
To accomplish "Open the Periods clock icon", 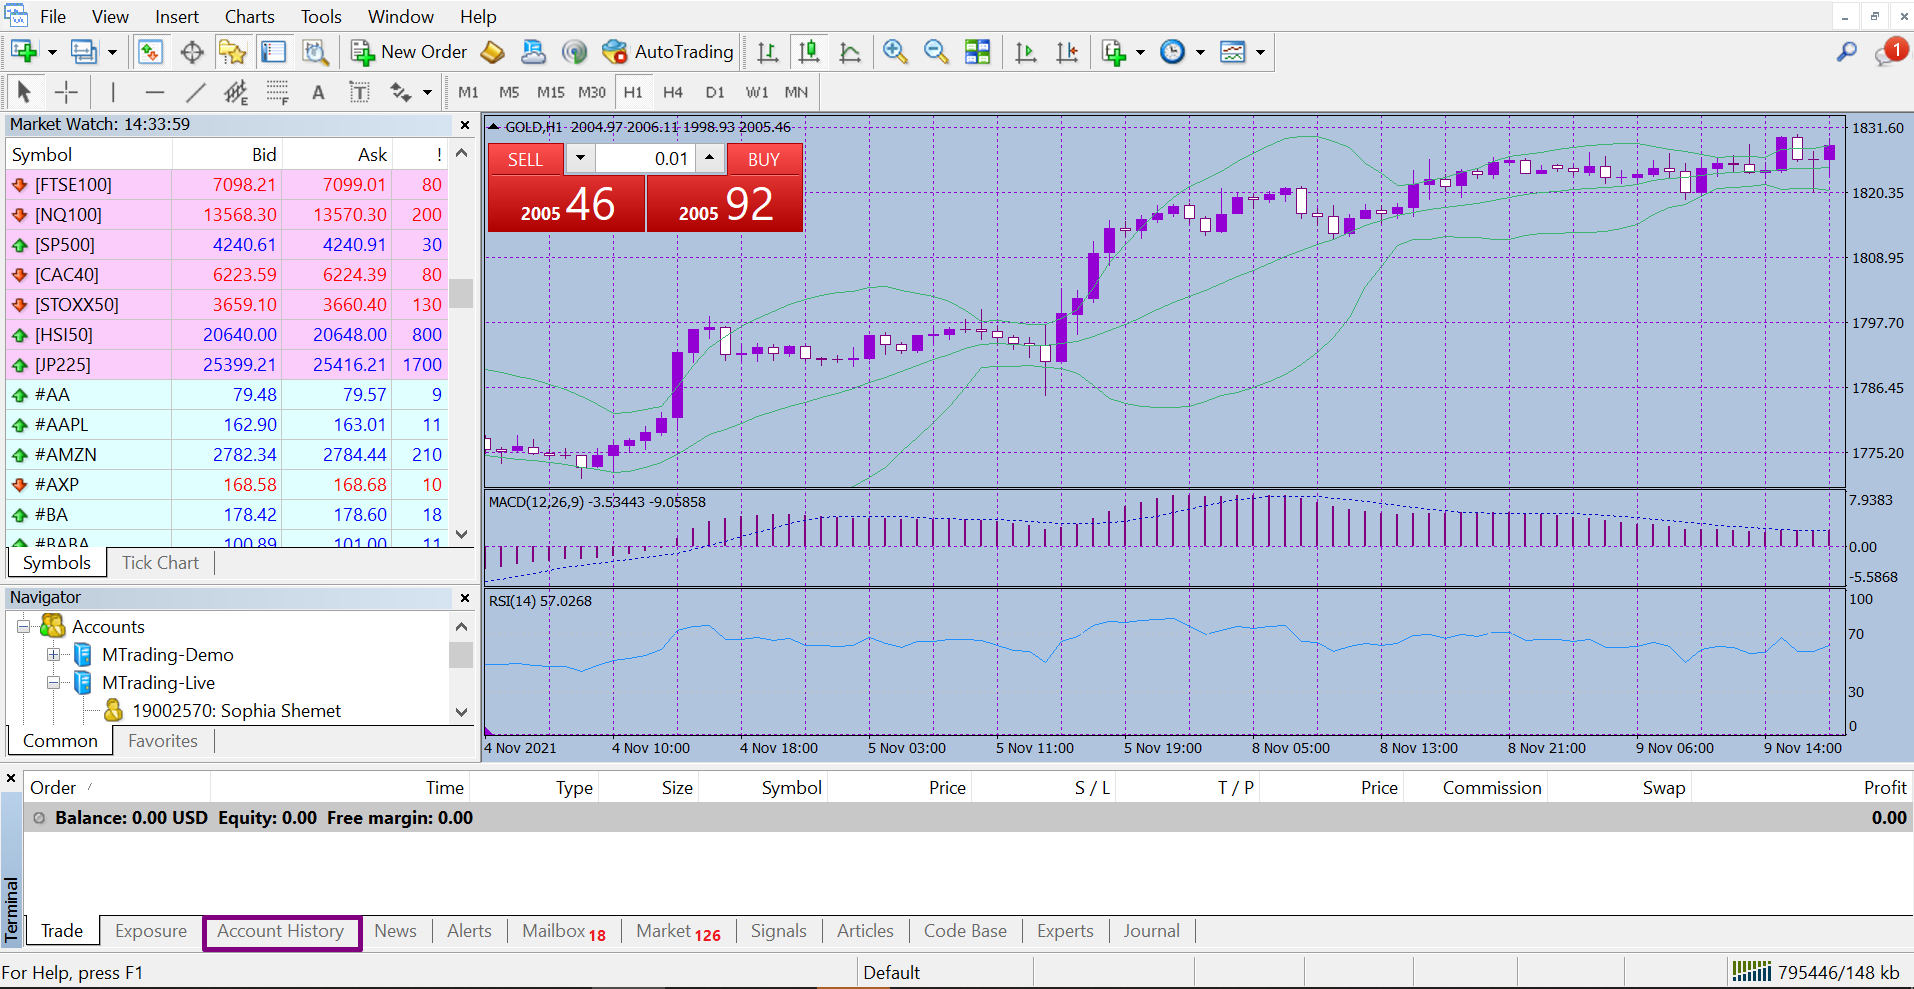I will coord(1172,52).
